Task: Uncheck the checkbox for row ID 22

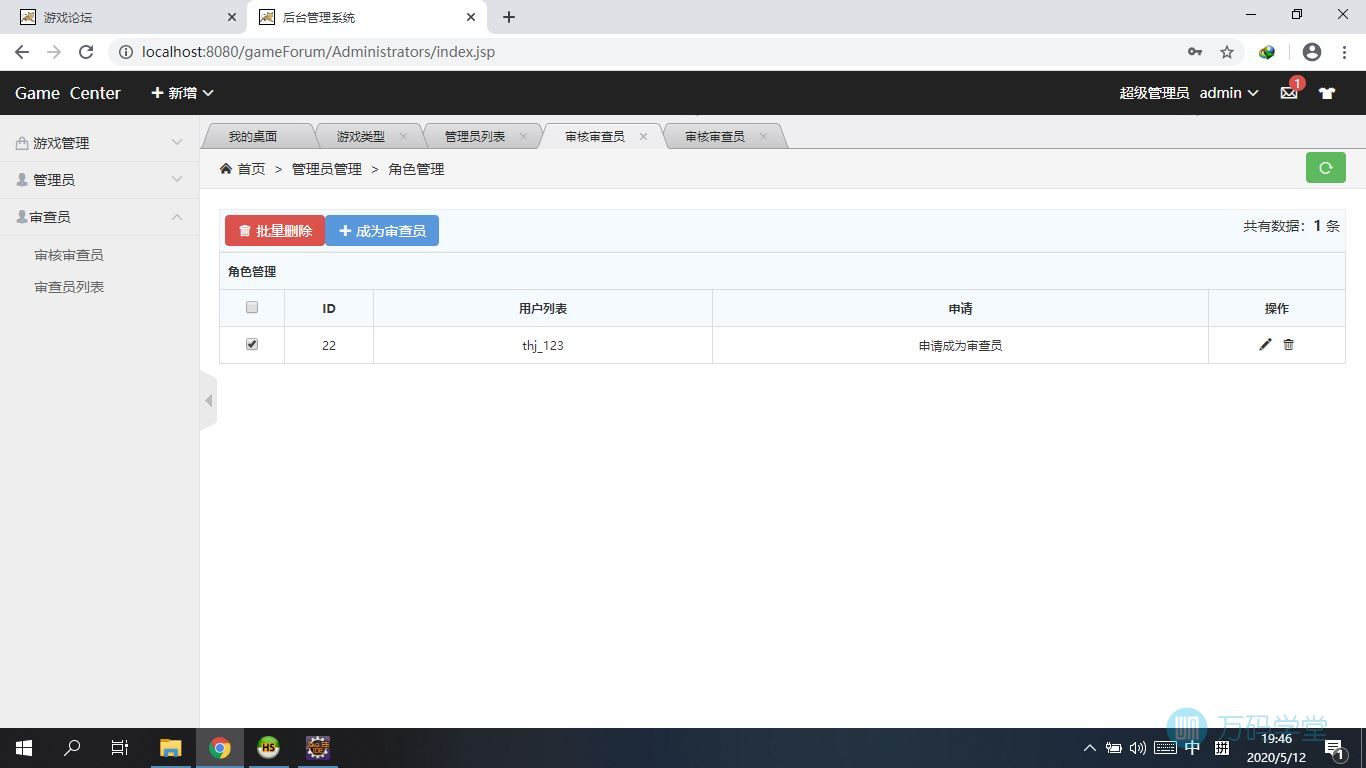Action: [252, 344]
